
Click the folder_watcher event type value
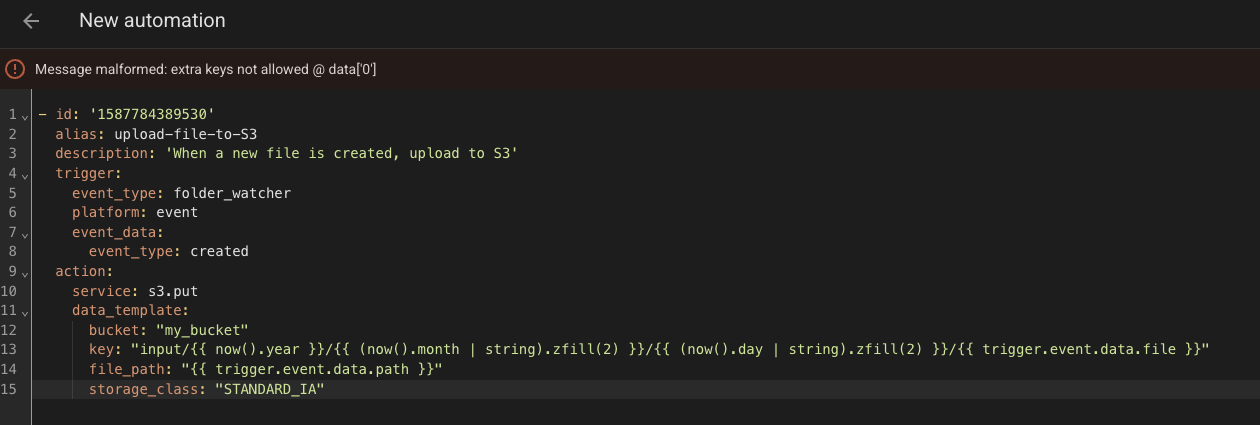point(232,193)
